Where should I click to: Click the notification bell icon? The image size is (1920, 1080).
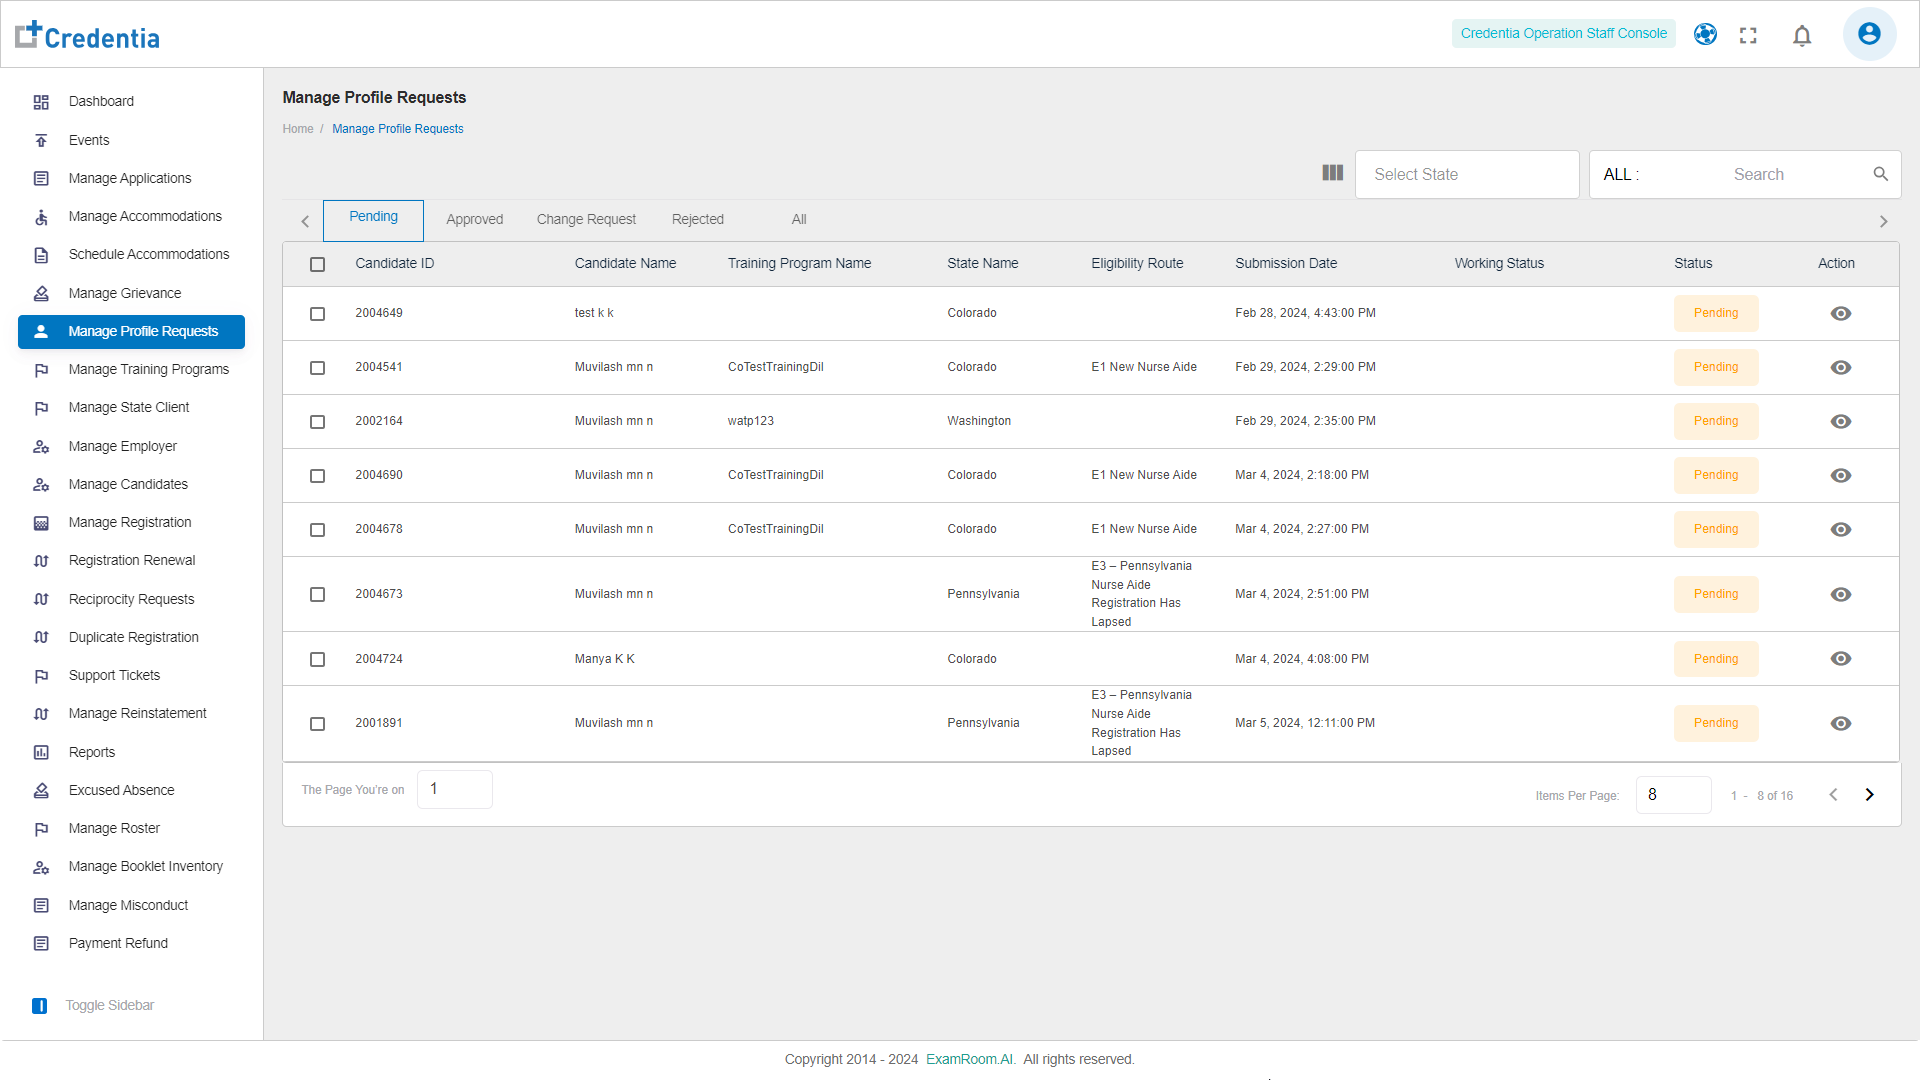1802,36
